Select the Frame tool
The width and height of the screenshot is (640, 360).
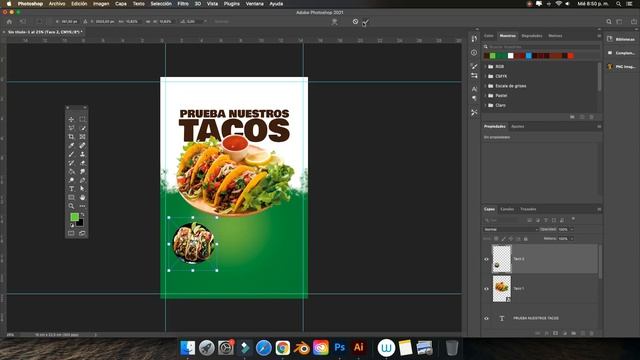[82, 137]
